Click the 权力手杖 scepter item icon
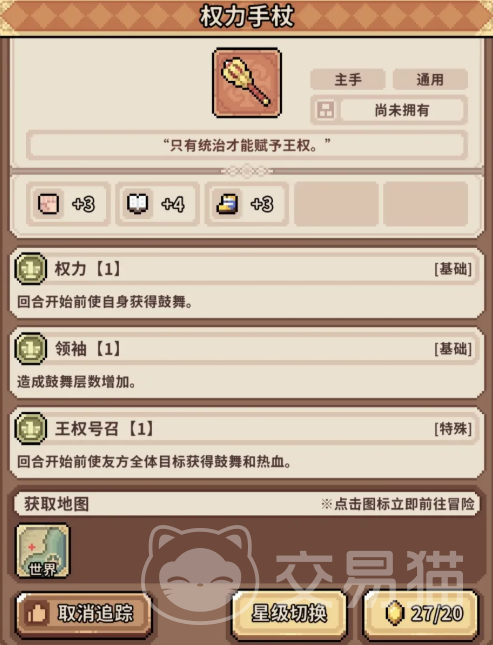Image resolution: width=493 pixels, height=645 pixels. pyautogui.click(x=246, y=83)
